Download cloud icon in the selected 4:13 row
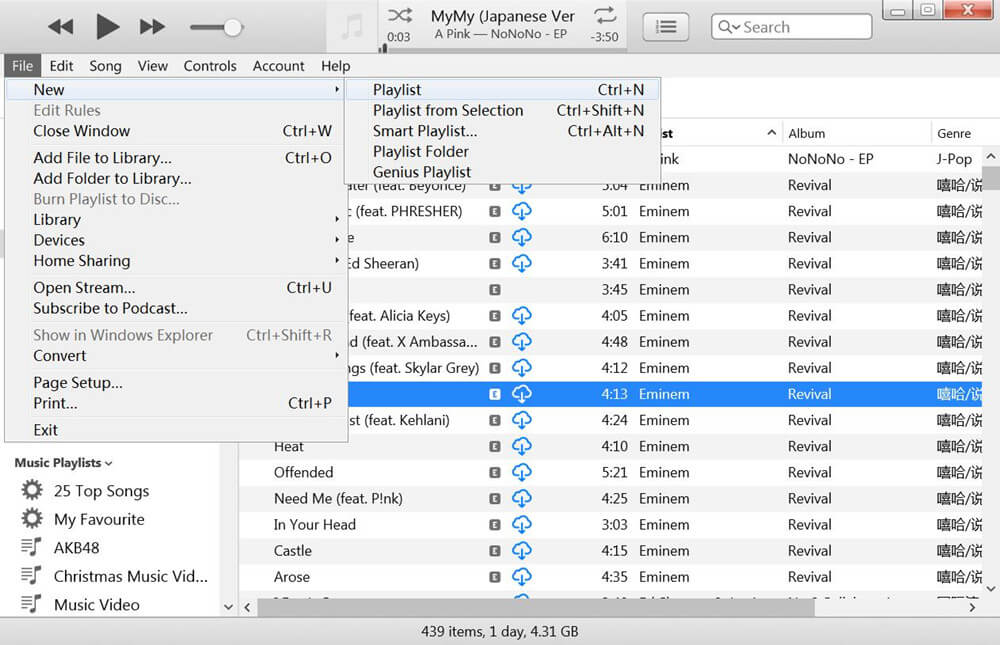Viewport: 1000px width, 645px height. click(x=522, y=394)
